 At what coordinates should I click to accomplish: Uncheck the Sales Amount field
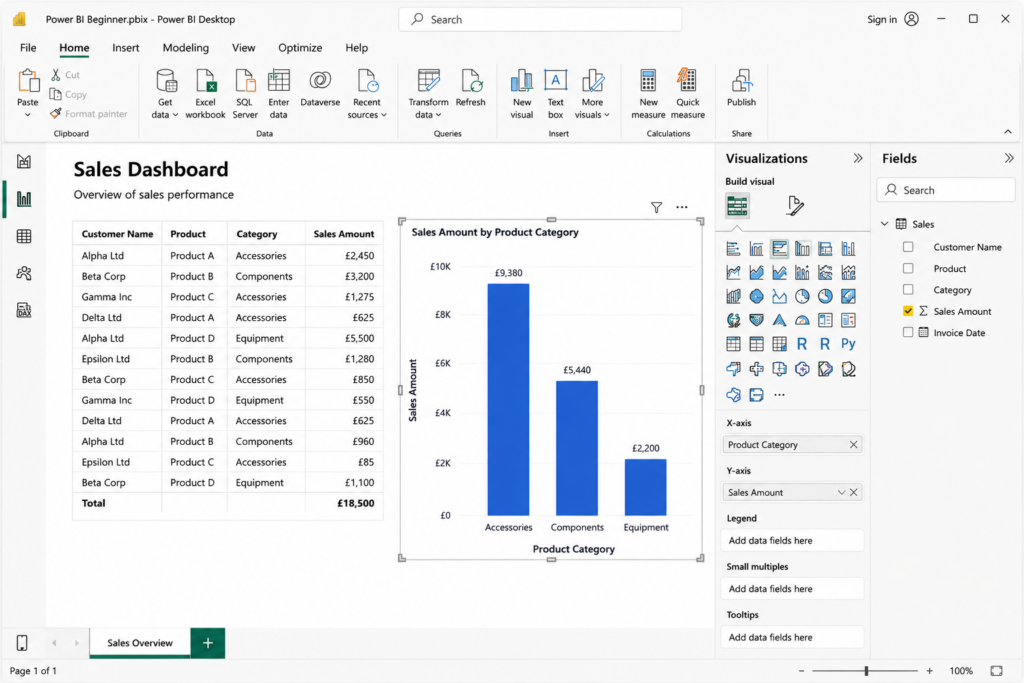click(x=908, y=311)
